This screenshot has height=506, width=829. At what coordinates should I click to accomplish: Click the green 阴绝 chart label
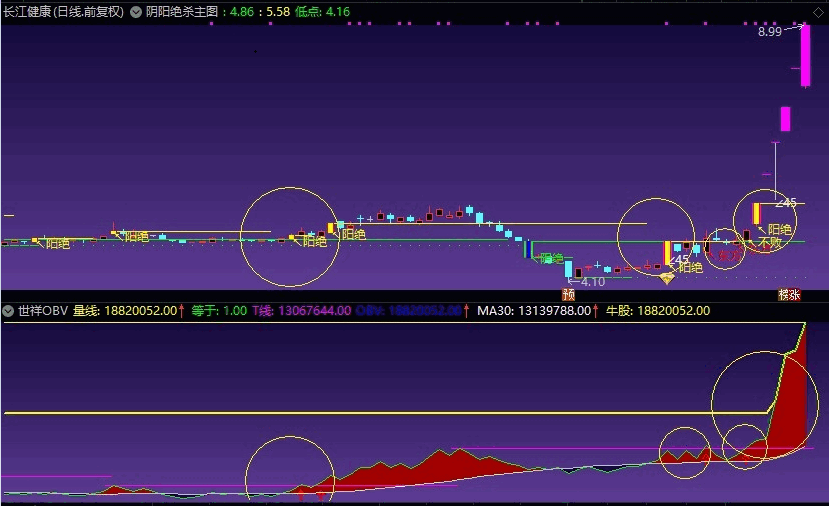click(551, 259)
